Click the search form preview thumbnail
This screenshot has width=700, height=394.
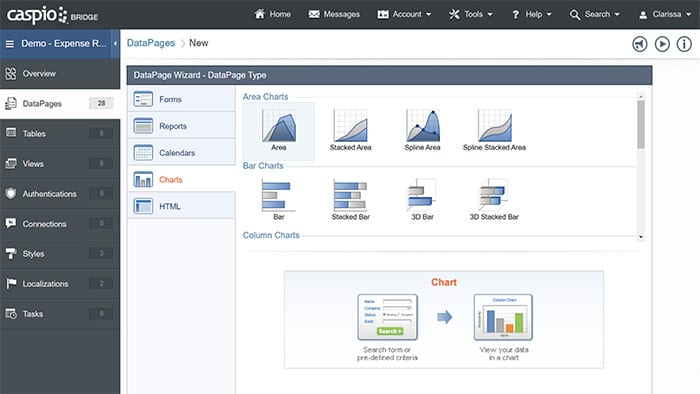(x=388, y=317)
